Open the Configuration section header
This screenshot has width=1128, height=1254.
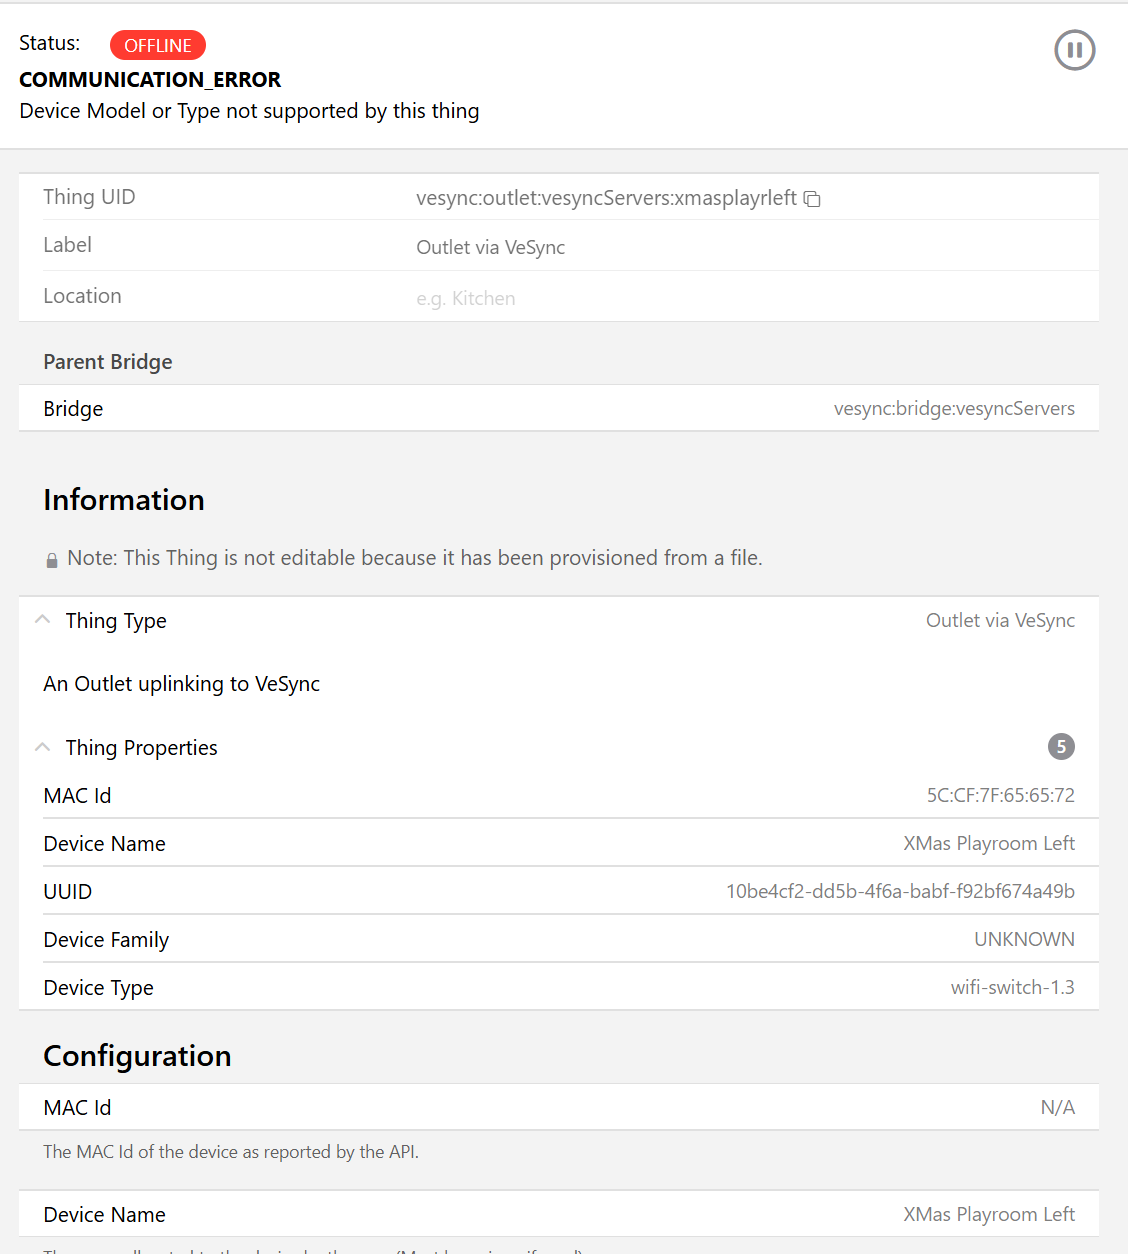click(x=137, y=1056)
